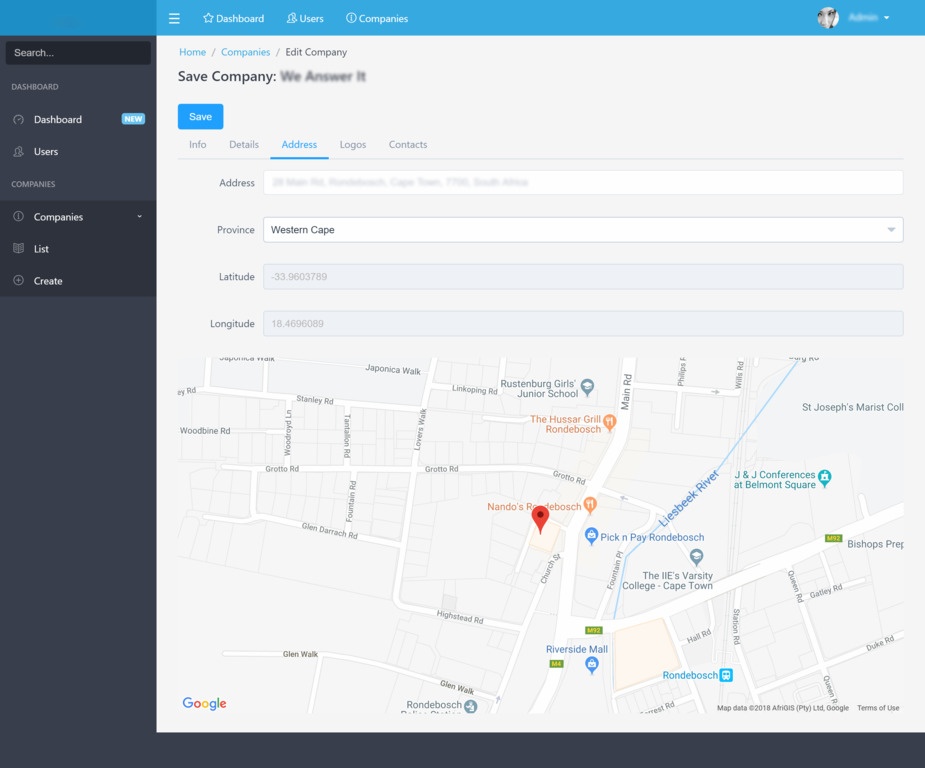This screenshot has width=925, height=768.
Task: Toggle the hamburger sidebar menu
Action: [x=174, y=18]
